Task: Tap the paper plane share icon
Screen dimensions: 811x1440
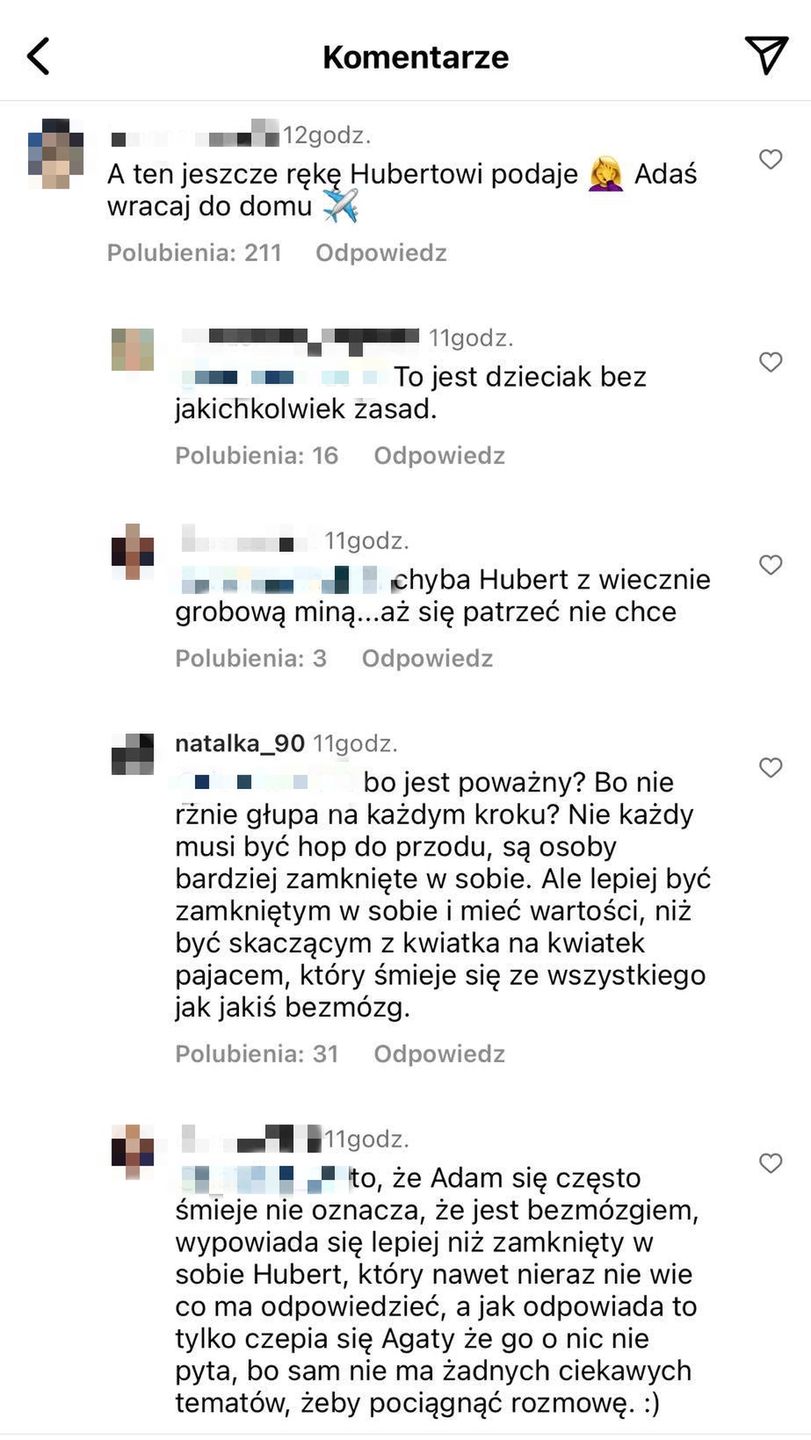Action: pyautogui.click(x=767, y=56)
